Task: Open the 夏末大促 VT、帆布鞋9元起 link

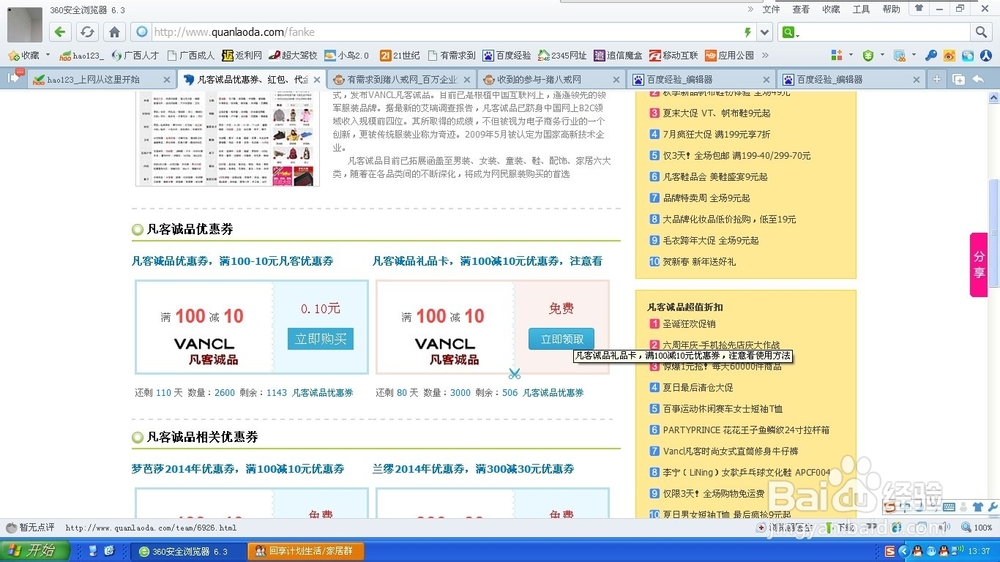Action: [x=716, y=113]
